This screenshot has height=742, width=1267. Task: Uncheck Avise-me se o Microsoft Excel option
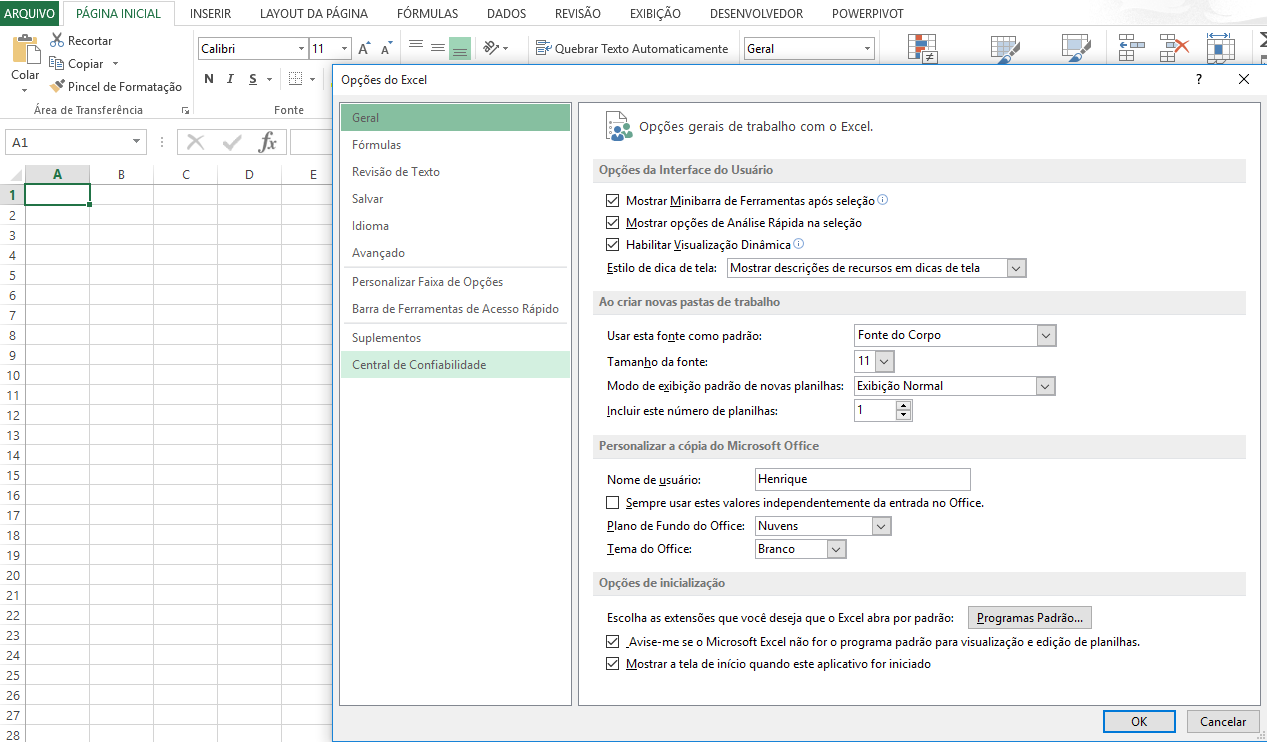pyautogui.click(x=613, y=642)
